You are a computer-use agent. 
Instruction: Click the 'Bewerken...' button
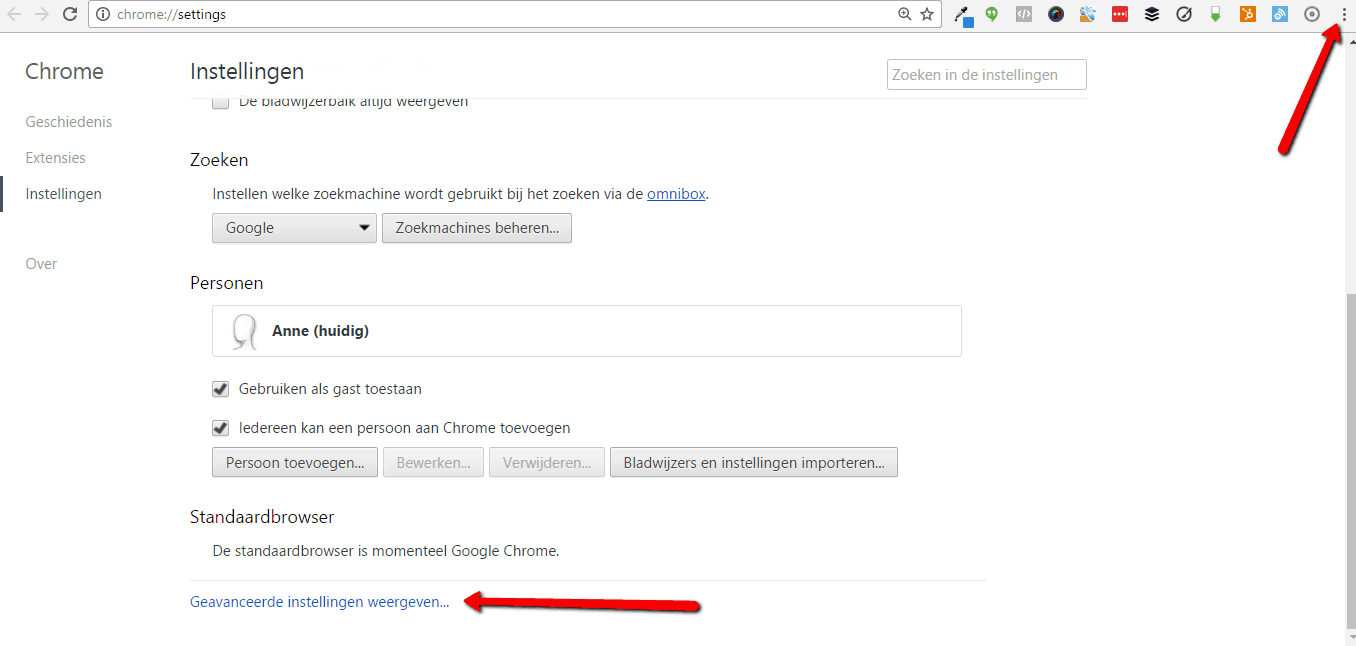(x=433, y=462)
